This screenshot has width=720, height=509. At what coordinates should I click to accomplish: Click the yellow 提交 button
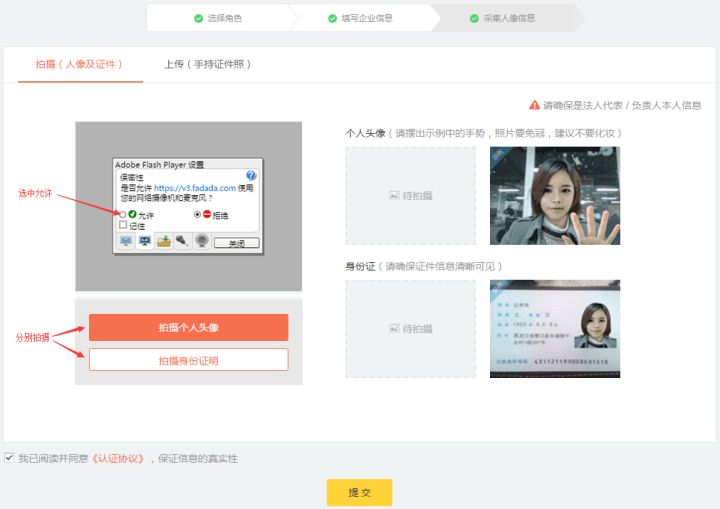coord(360,492)
